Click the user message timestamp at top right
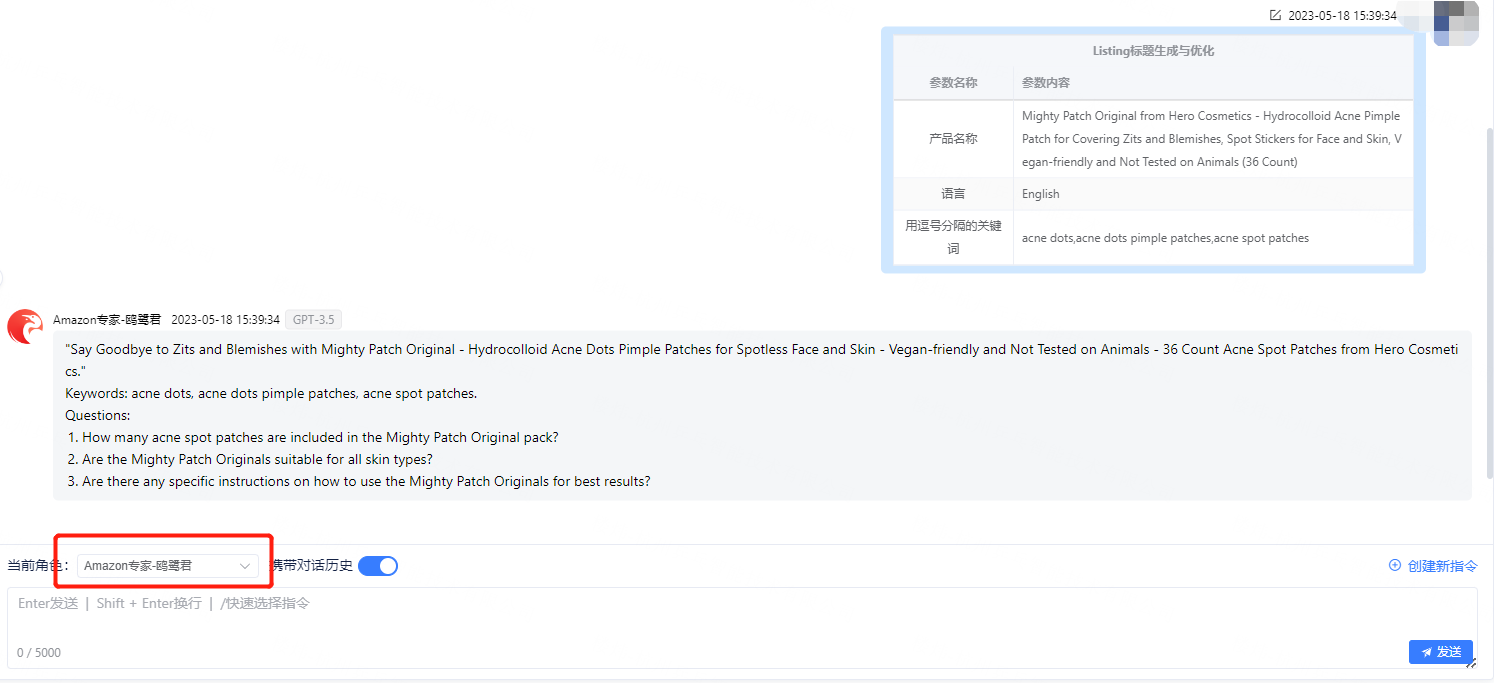Viewport: 1494px width, 683px height. point(1342,15)
